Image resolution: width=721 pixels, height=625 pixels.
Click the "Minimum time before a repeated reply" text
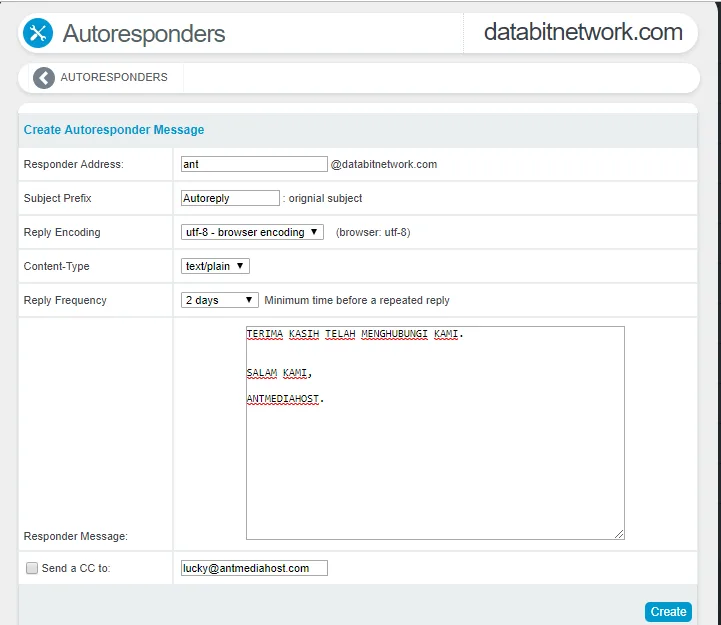coord(357,300)
